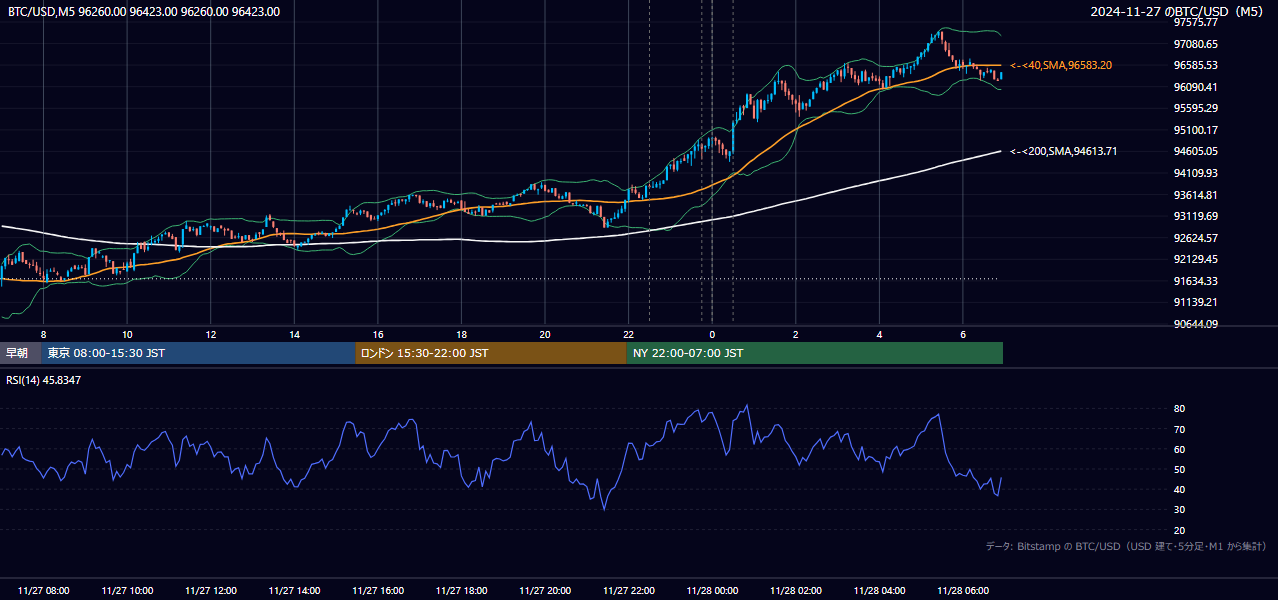The height and width of the screenshot is (600, 1278).
Task: Click the 11/27 12:00 date label
Action: [211, 591]
